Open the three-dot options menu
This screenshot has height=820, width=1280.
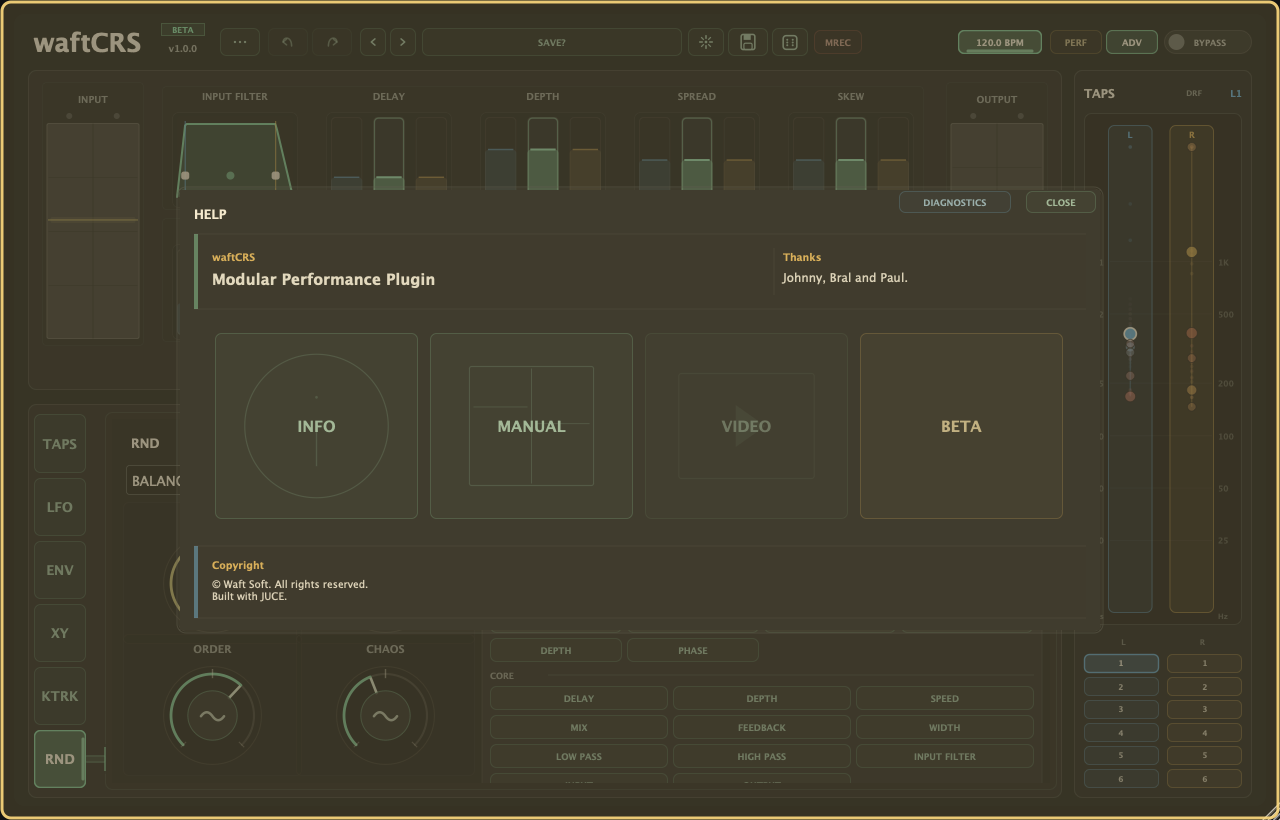240,42
